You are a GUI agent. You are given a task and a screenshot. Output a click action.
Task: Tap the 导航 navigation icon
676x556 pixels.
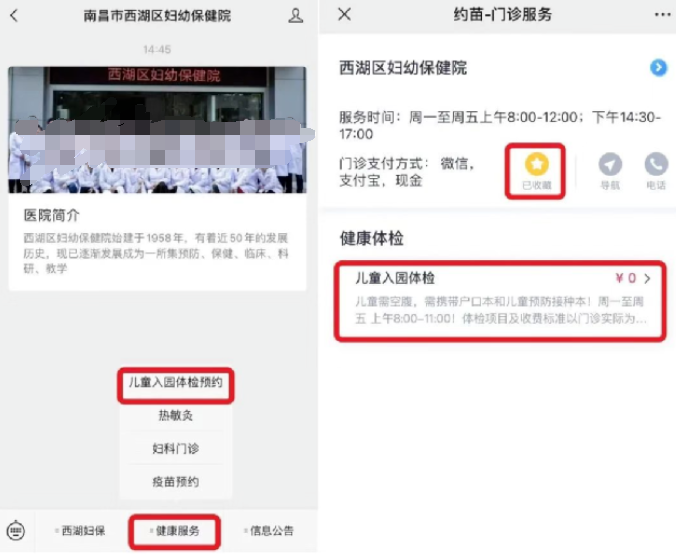610,171
